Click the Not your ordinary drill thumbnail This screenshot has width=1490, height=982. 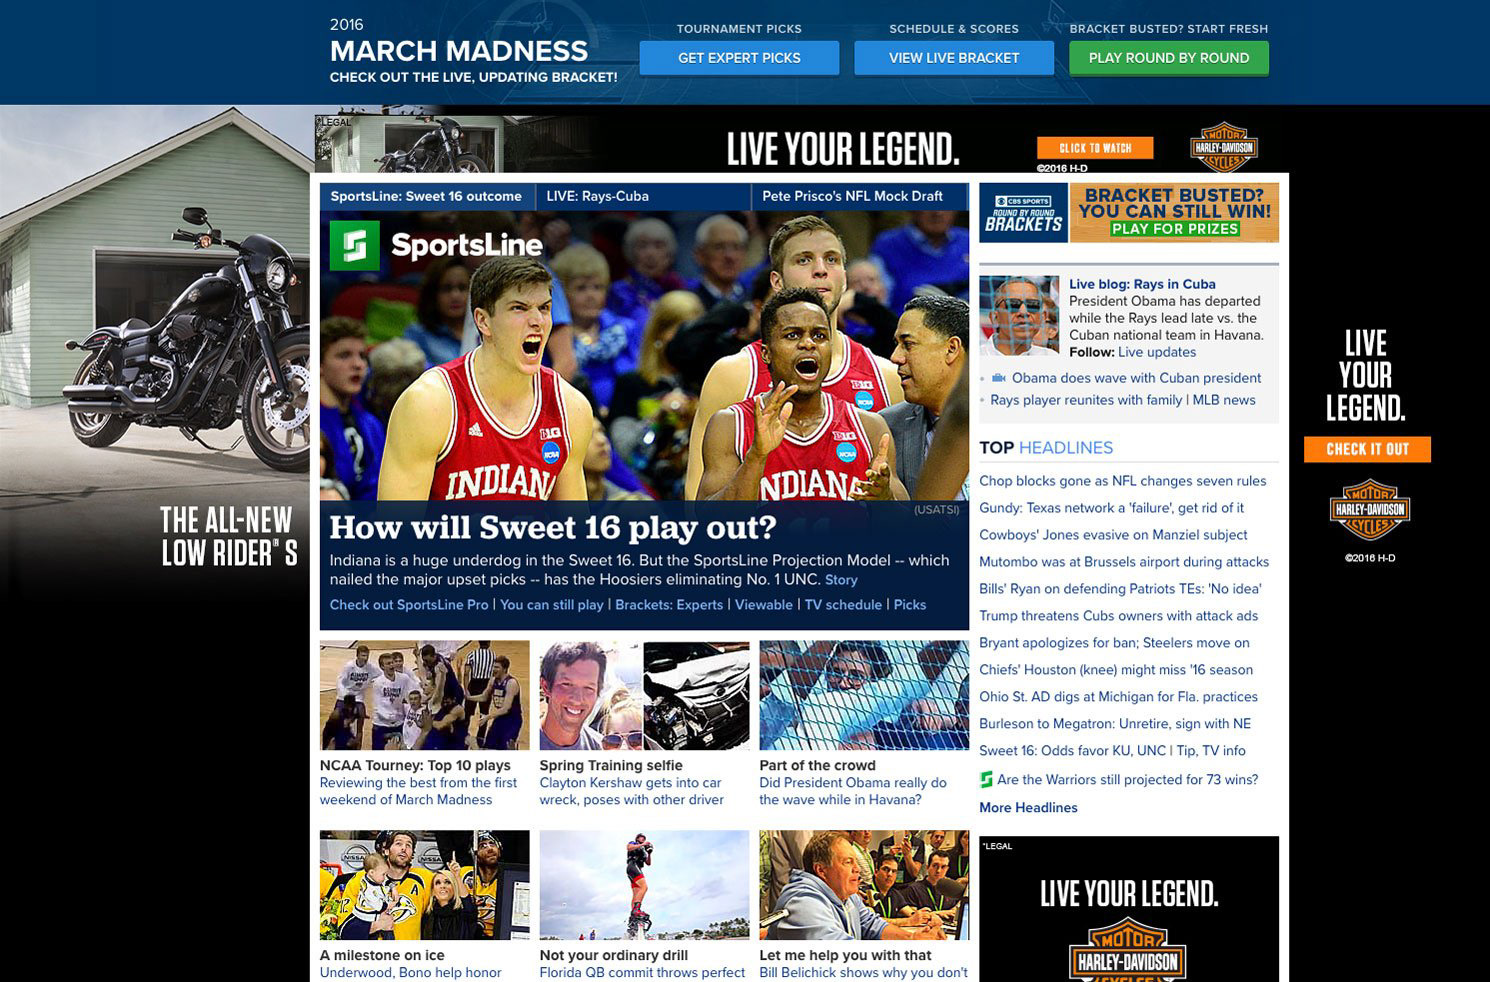[x=644, y=885]
